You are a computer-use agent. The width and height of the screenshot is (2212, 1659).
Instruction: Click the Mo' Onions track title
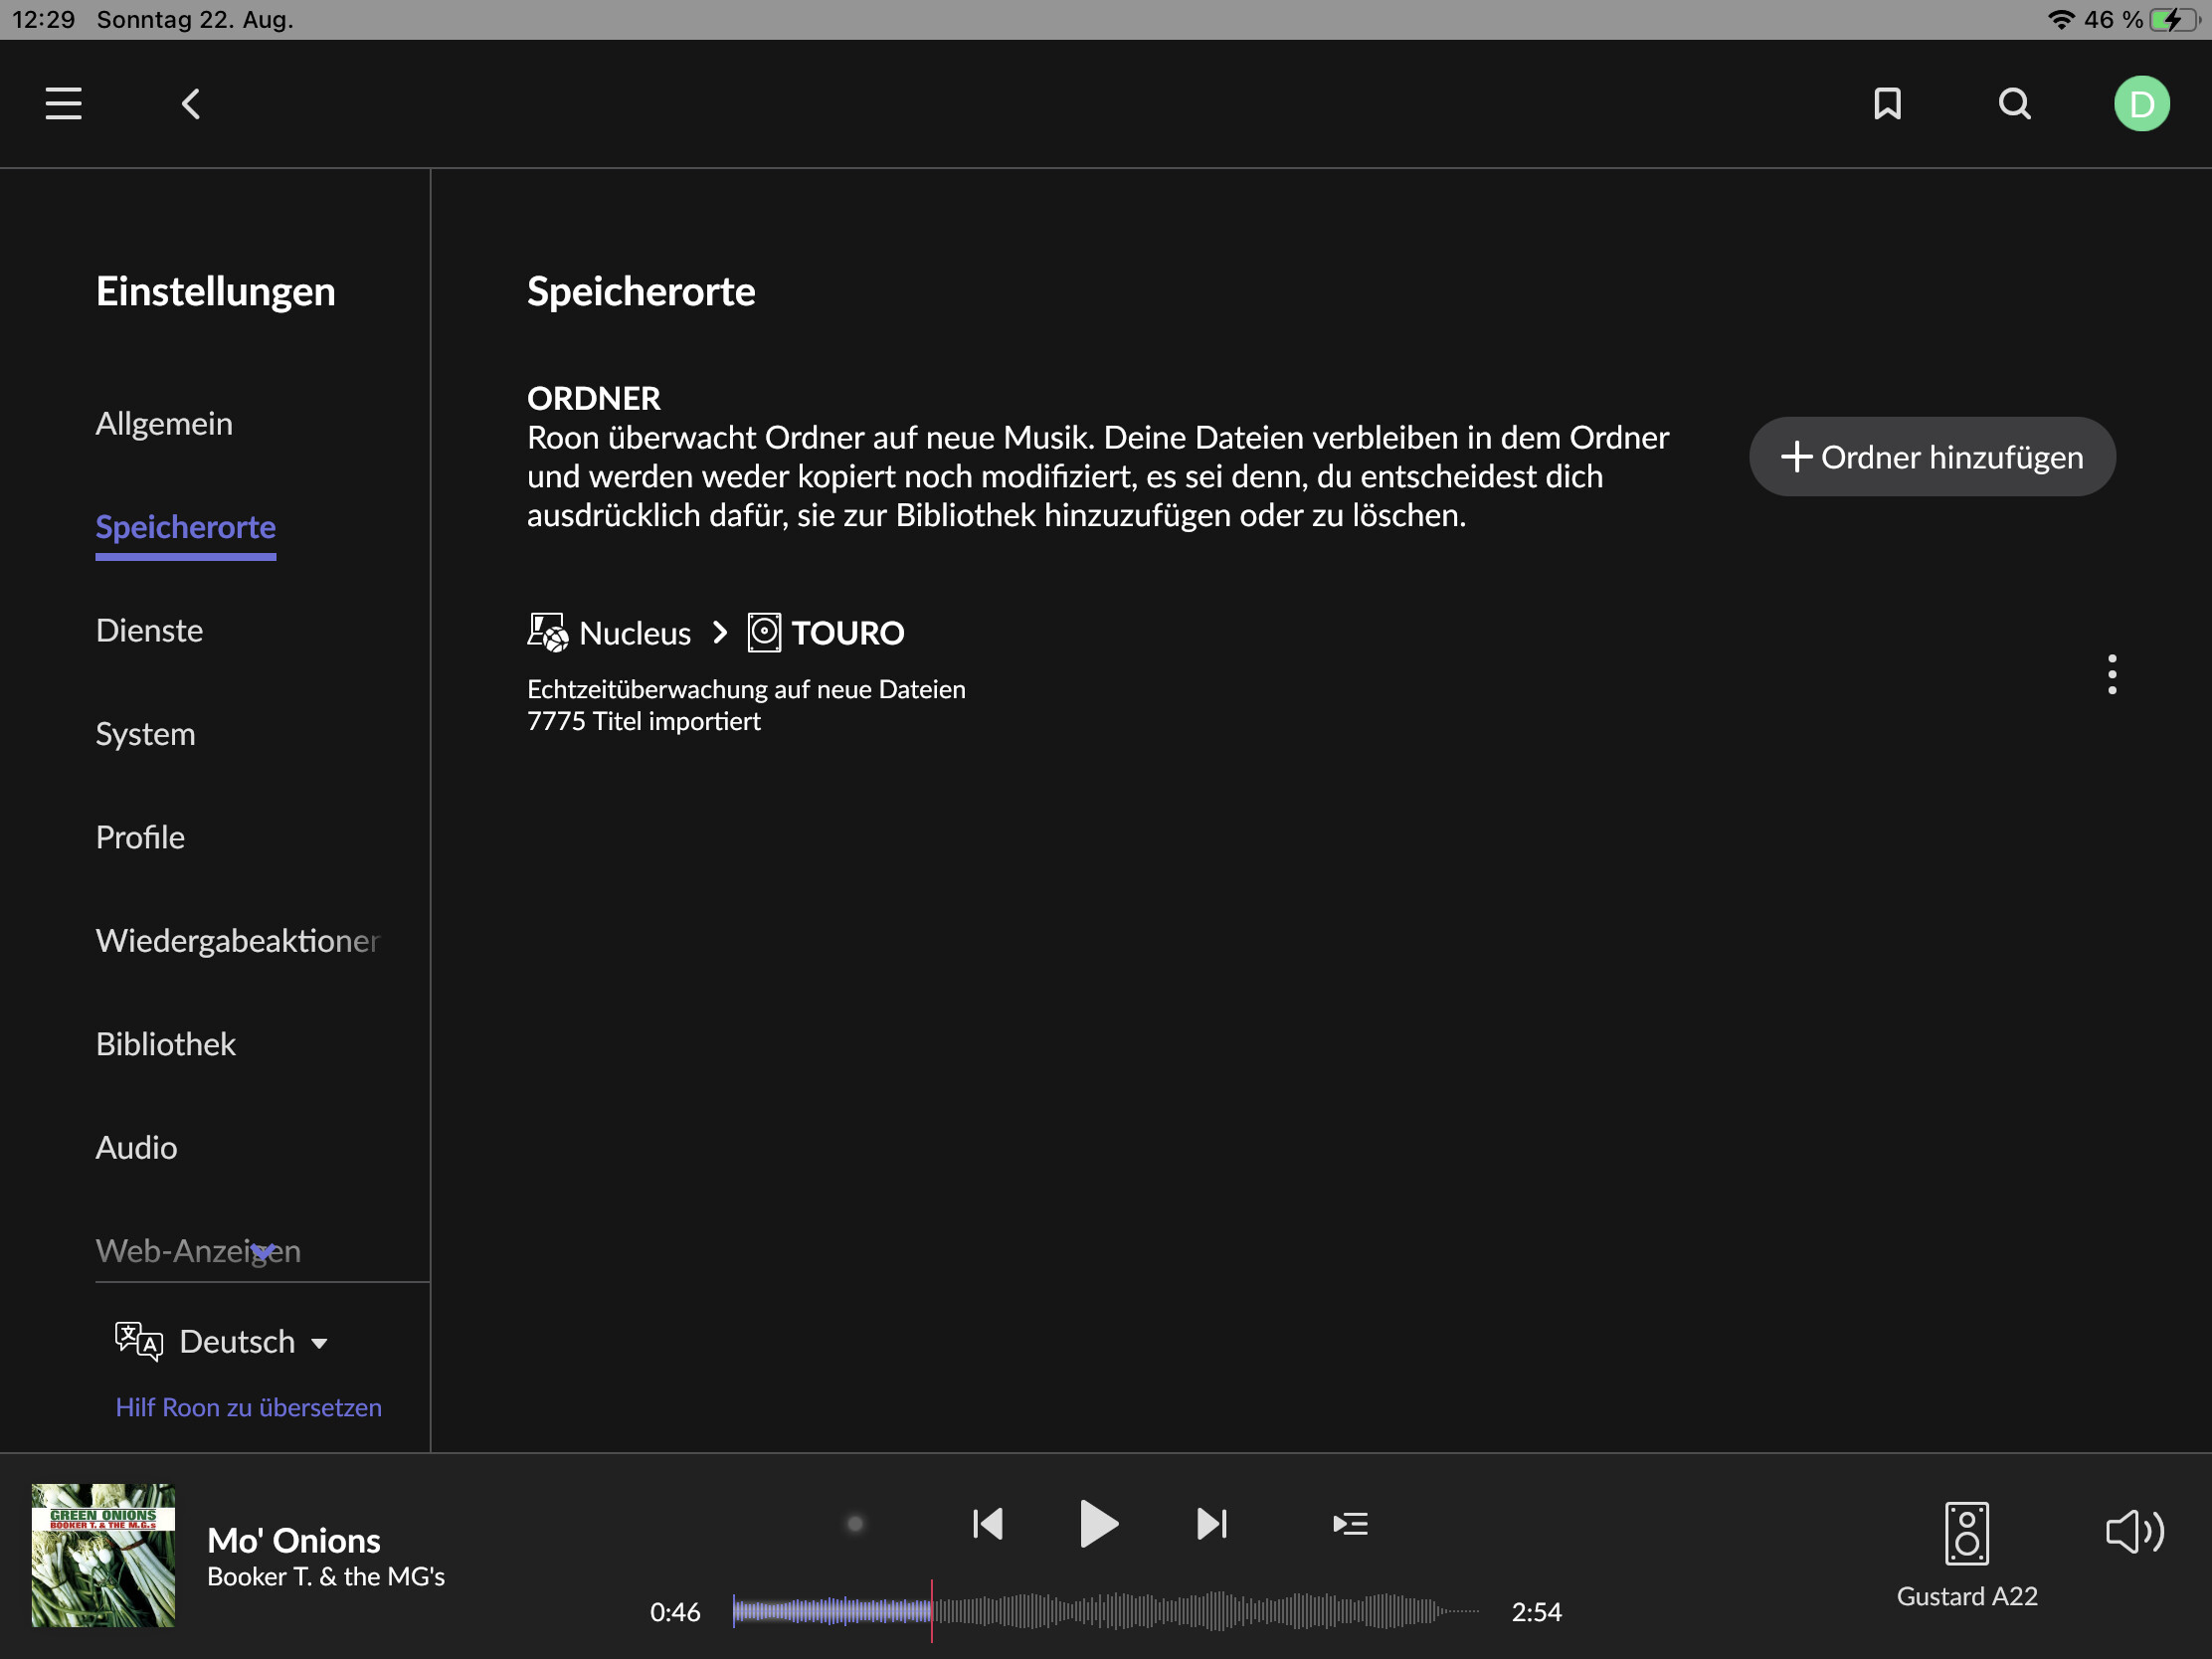coord(294,1540)
